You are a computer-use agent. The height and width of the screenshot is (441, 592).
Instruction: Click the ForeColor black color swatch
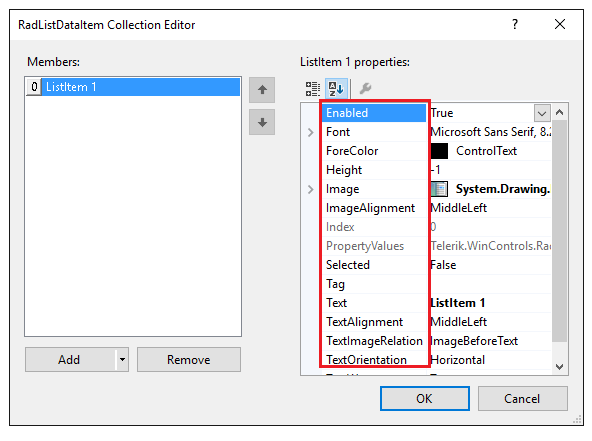click(439, 151)
